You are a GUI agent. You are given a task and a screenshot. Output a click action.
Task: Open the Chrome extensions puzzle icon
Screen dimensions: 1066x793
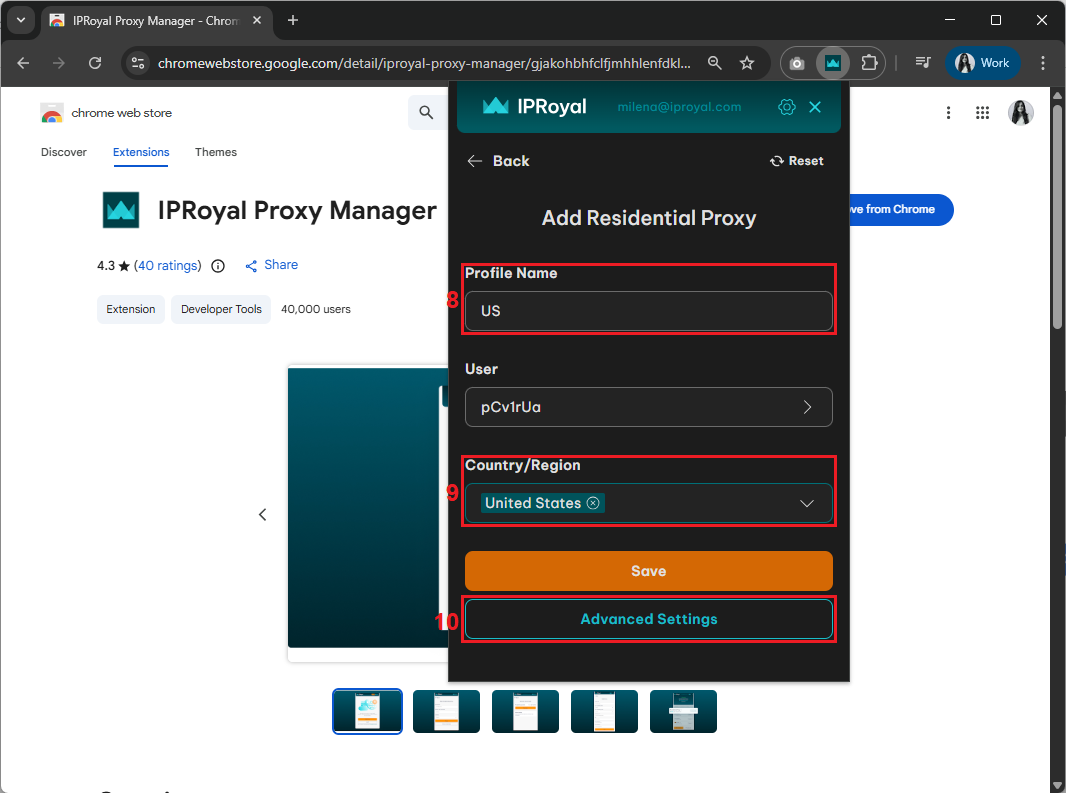pyautogui.click(x=869, y=63)
